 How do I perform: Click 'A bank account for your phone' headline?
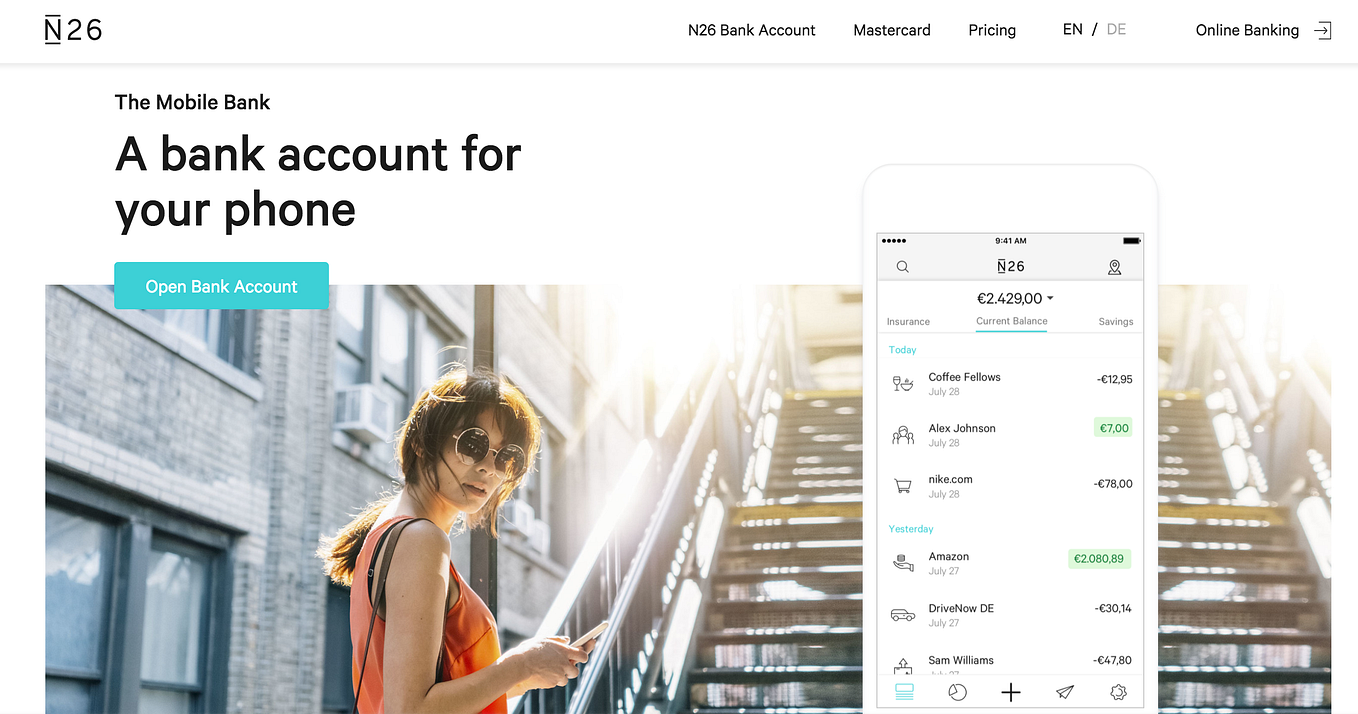point(318,182)
